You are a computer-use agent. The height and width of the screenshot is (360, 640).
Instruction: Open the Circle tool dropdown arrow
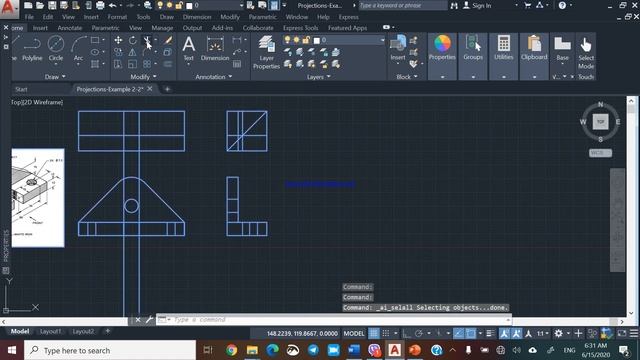click(x=56, y=64)
